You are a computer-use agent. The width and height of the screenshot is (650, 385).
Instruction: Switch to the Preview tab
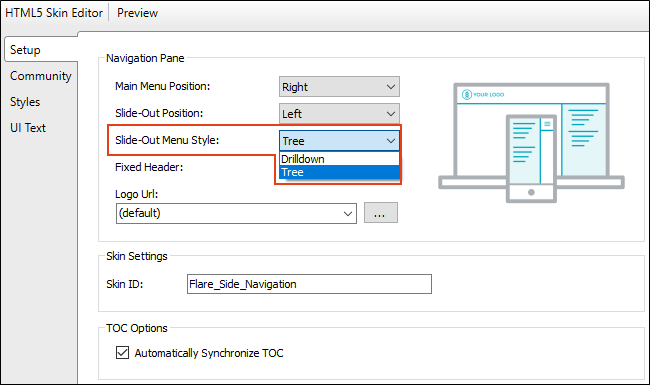pos(137,13)
